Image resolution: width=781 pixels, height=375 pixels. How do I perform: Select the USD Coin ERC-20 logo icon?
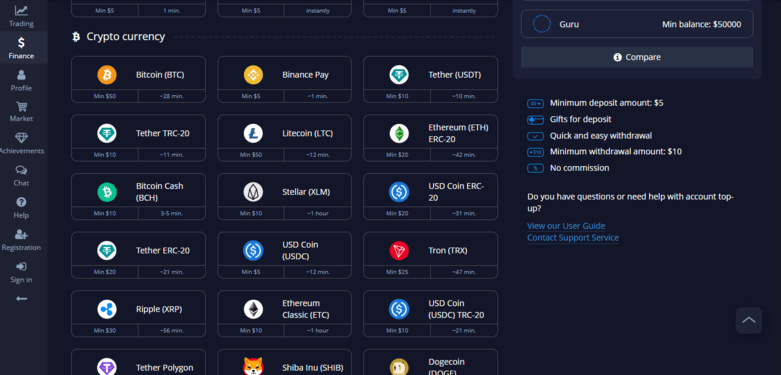[399, 192]
